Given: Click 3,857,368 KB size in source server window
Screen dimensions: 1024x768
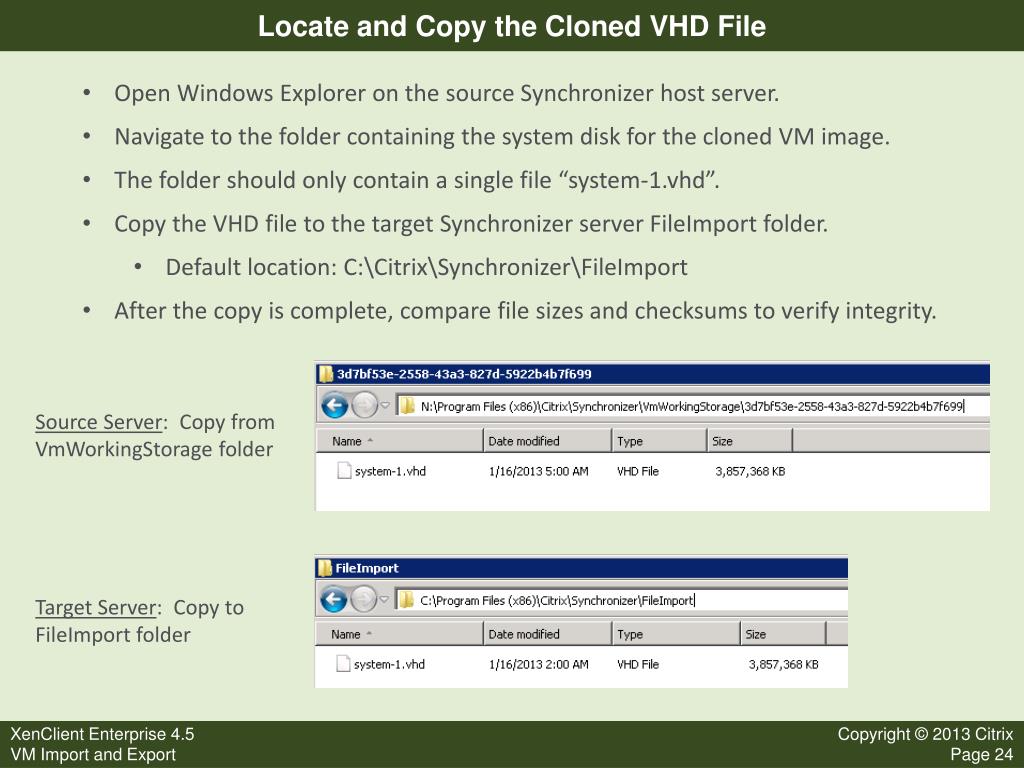Looking at the screenshot, I should (750, 471).
